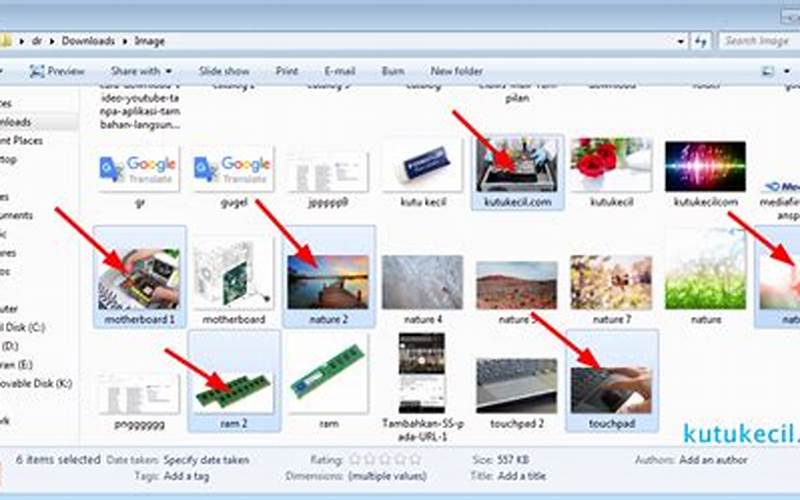Select the nature 4 thumbnail
The image size is (800, 500).
tap(422, 282)
